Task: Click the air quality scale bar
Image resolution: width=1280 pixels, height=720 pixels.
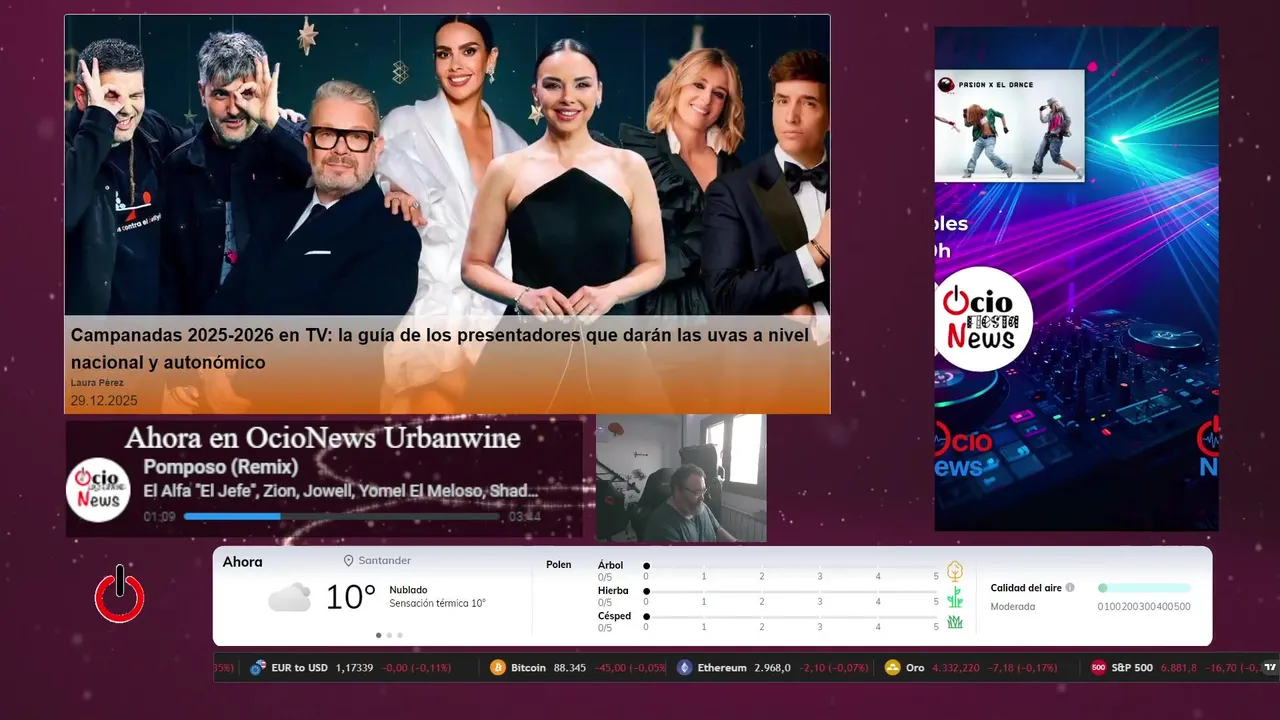Action: (1144, 588)
